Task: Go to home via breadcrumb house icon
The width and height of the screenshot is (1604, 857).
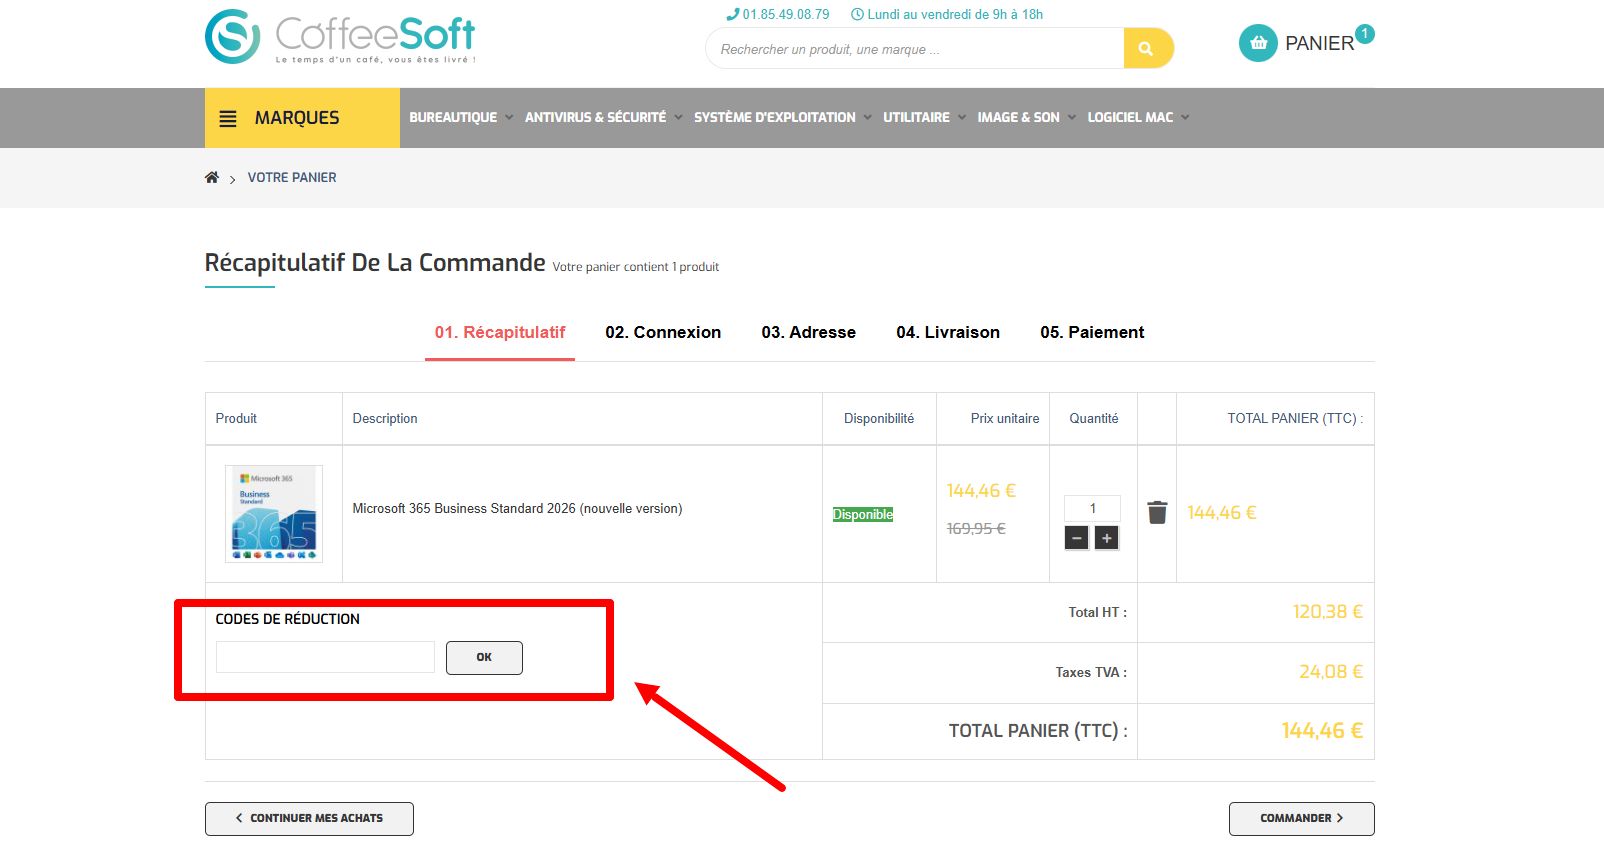Action: point(212,177)
